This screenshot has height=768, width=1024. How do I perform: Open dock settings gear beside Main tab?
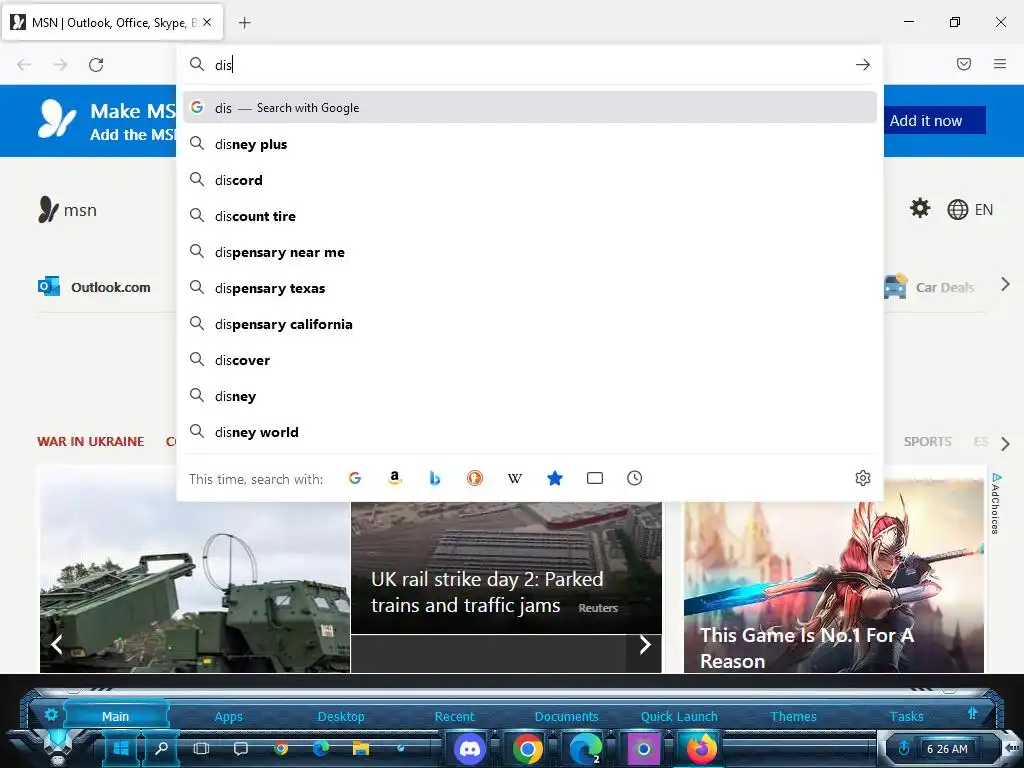[x=51, y=715]
